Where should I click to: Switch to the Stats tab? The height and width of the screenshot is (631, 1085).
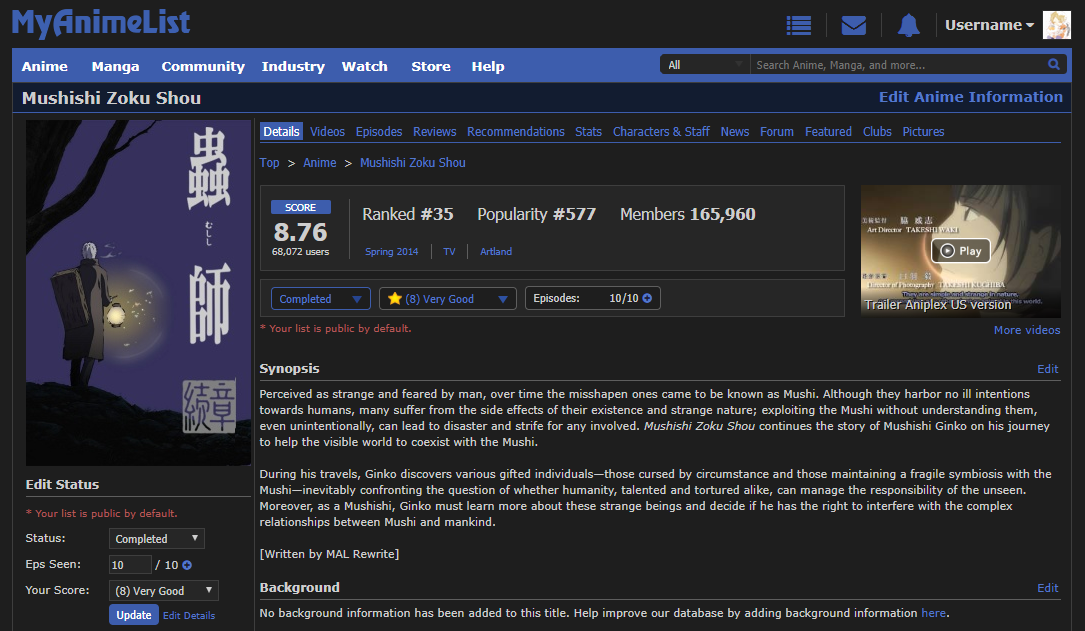(x=588, y=131)
